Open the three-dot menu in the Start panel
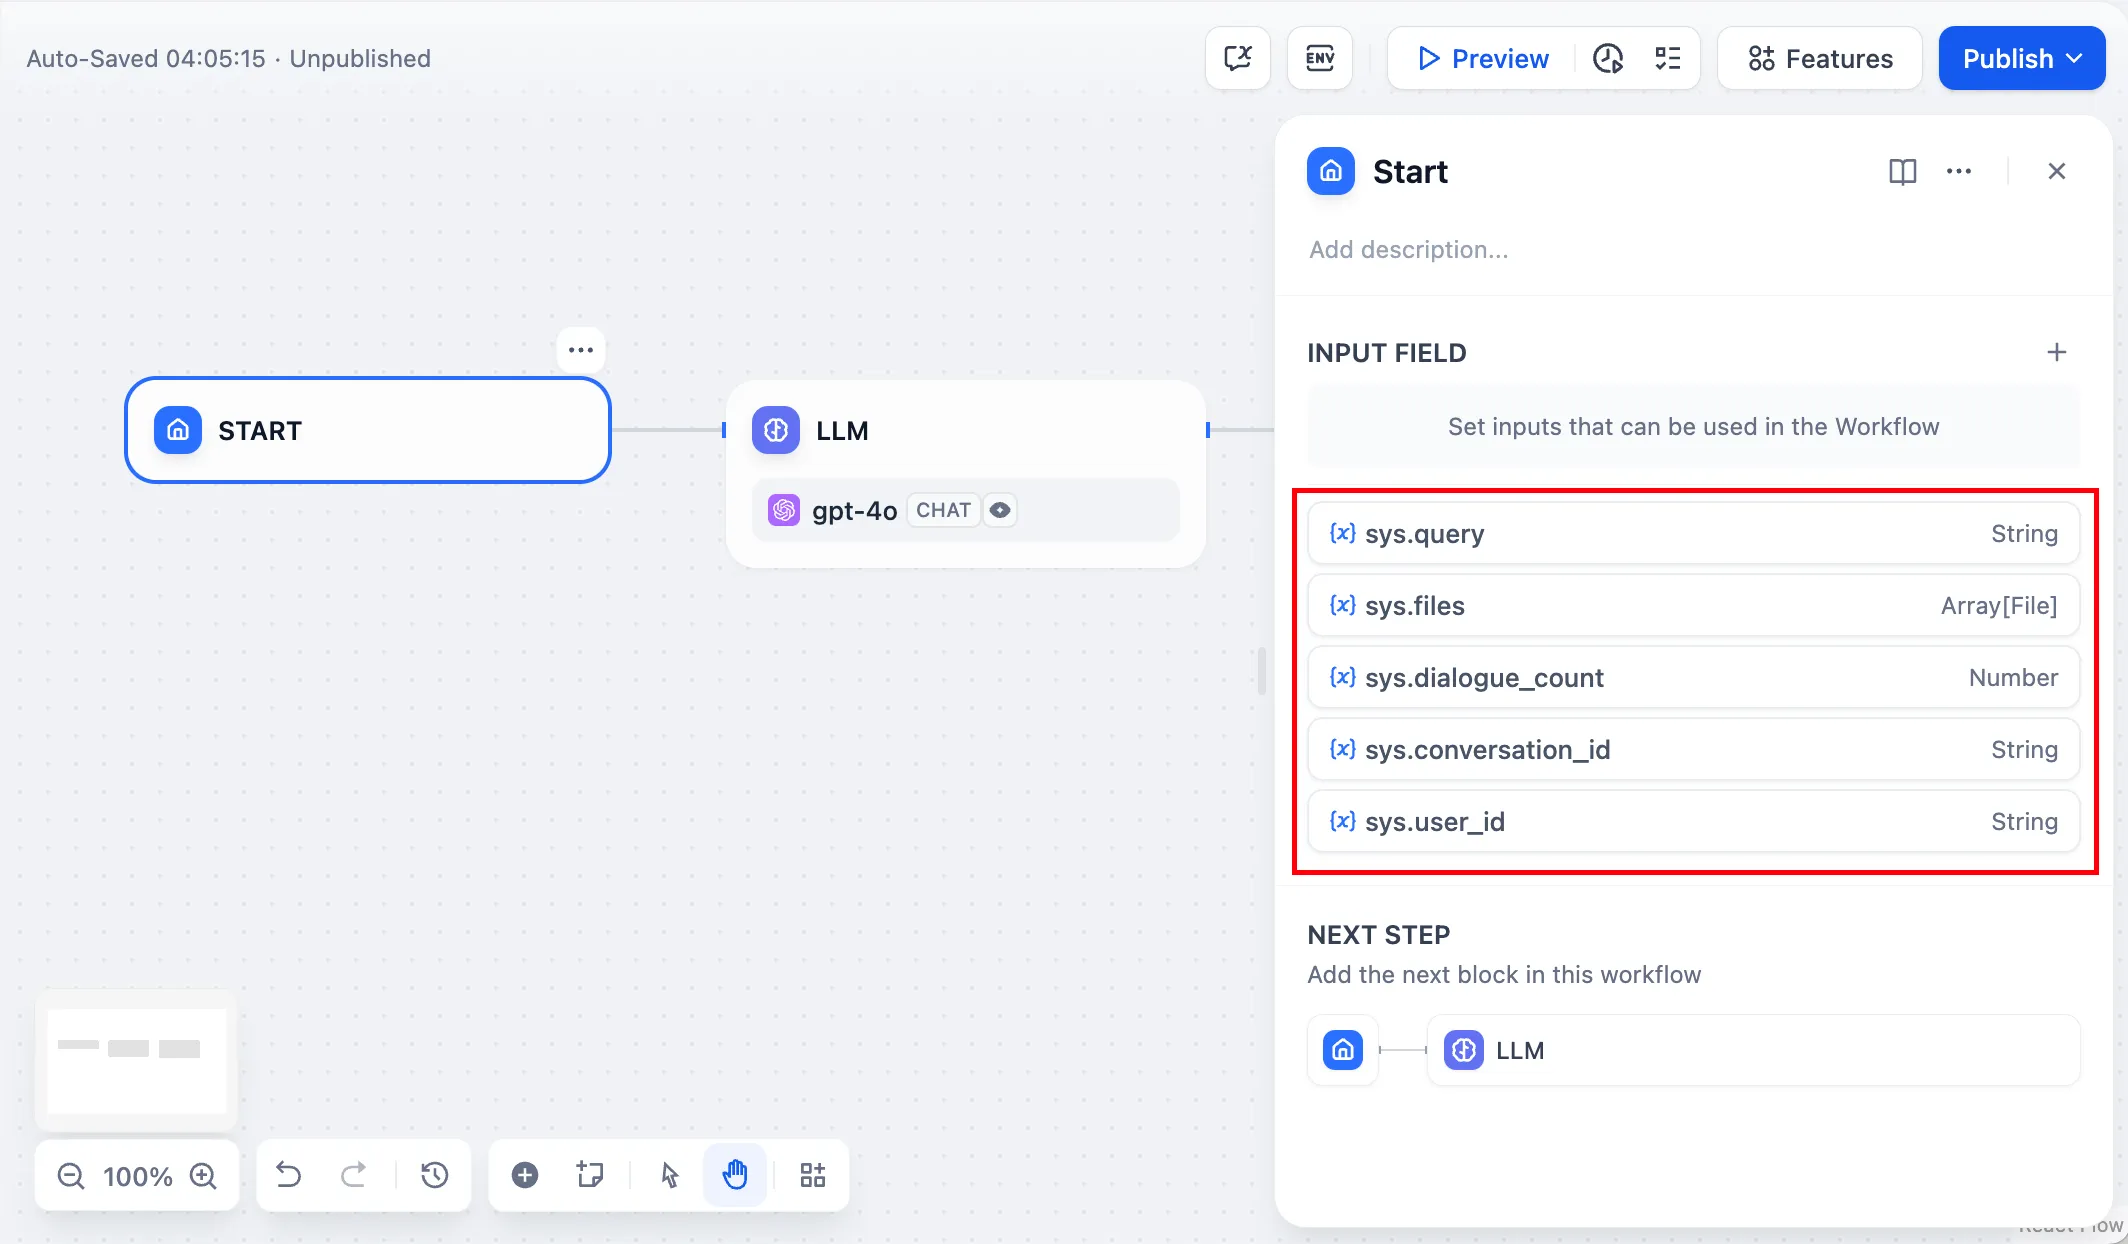 coord(1958,171)
